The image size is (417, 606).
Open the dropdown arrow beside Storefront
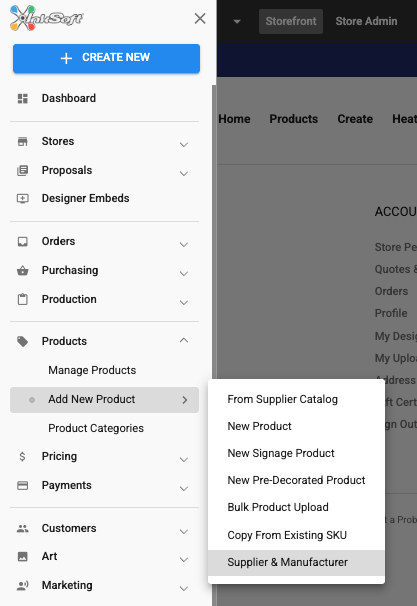tap(237, 22)
